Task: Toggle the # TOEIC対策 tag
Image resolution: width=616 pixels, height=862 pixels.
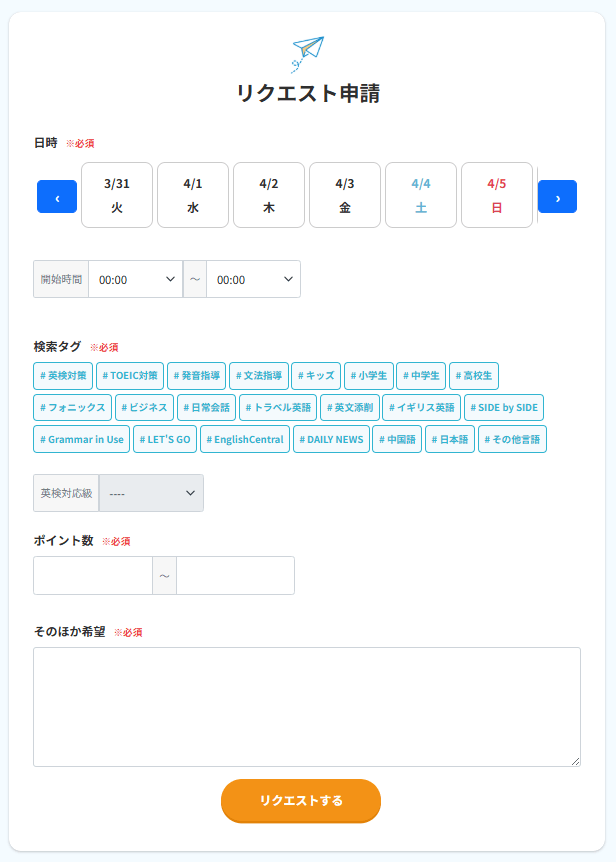Action: (x=130, y=376)
